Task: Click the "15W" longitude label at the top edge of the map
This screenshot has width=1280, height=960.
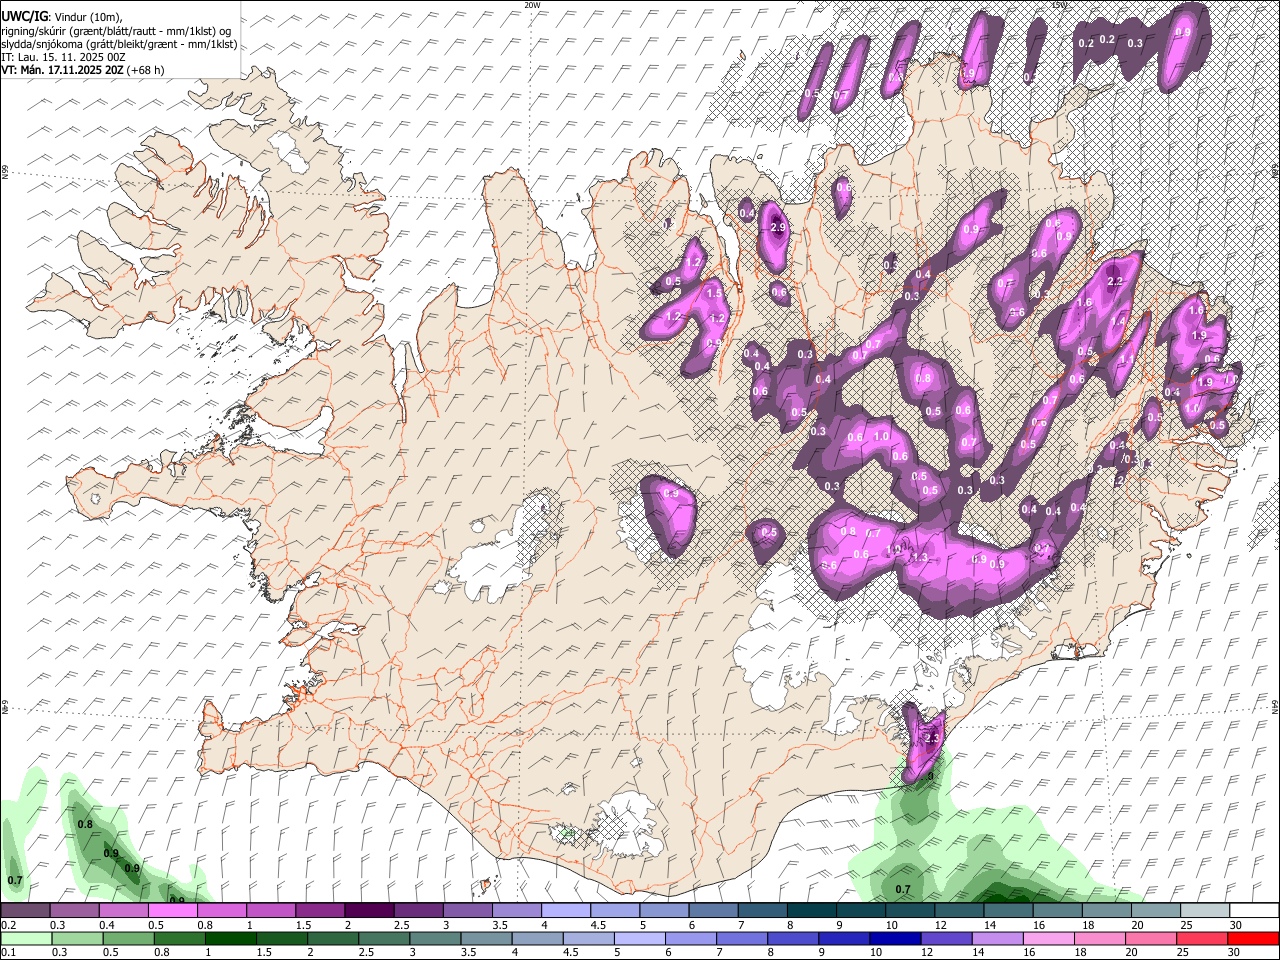Action: [x=1059, y=4]
